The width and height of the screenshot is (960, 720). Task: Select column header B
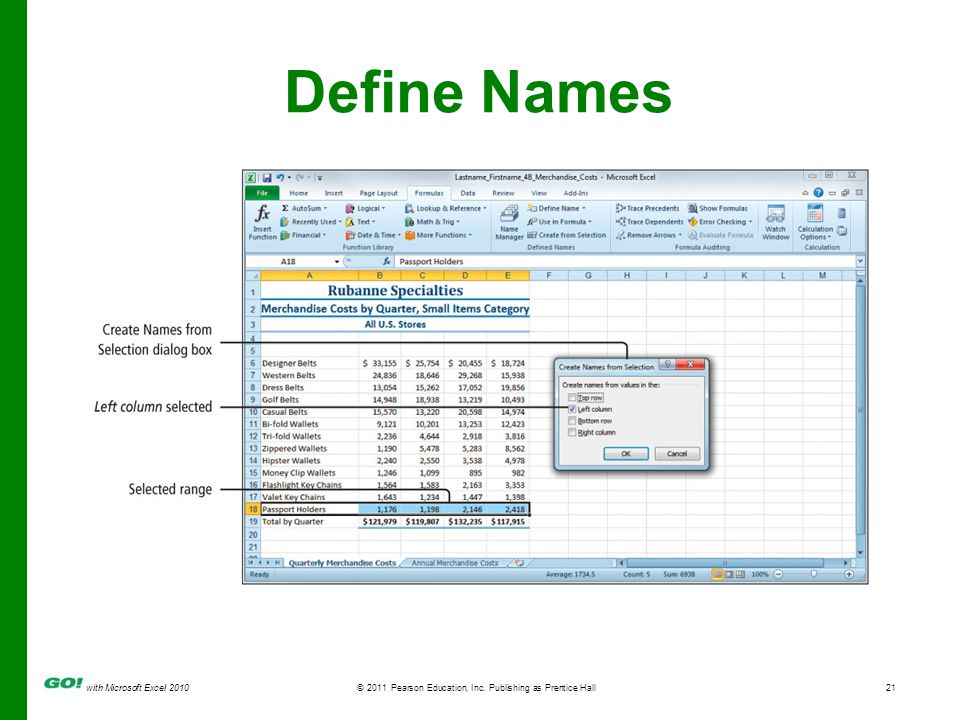click(x=380, y=276)
